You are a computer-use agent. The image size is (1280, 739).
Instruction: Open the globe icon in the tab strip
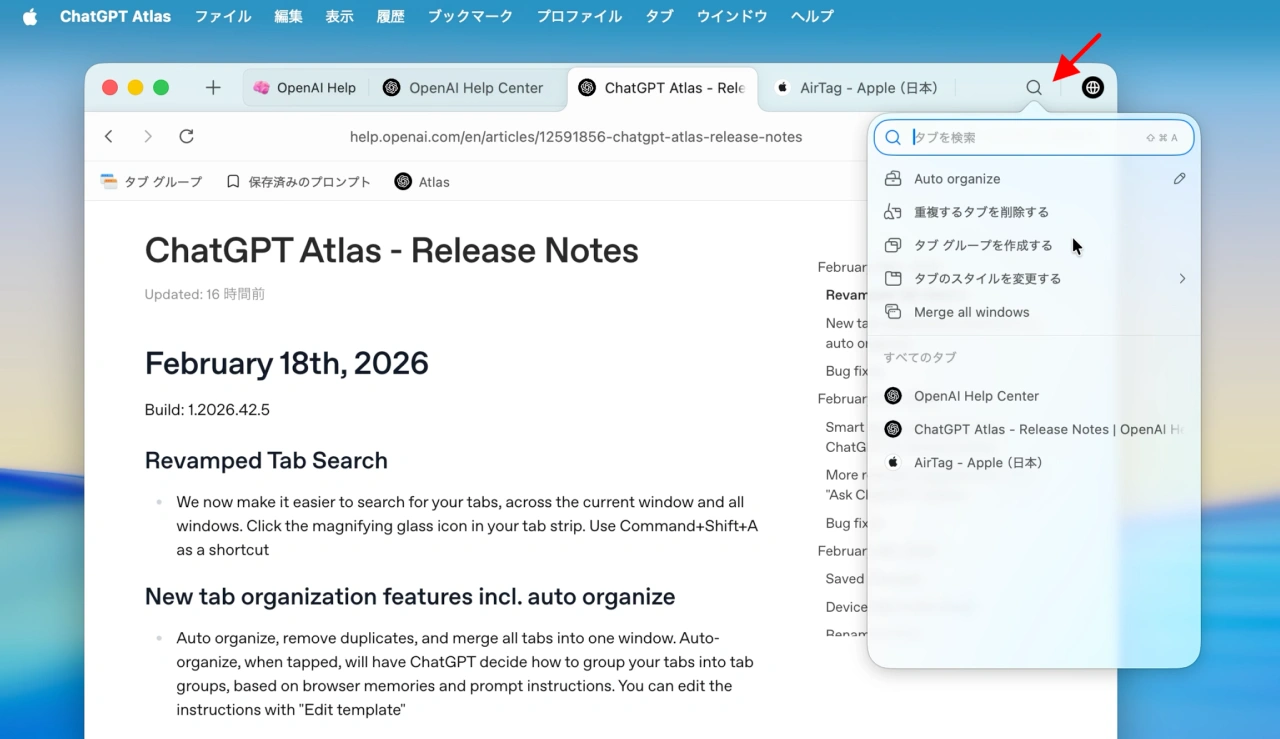pos(1092,87)
